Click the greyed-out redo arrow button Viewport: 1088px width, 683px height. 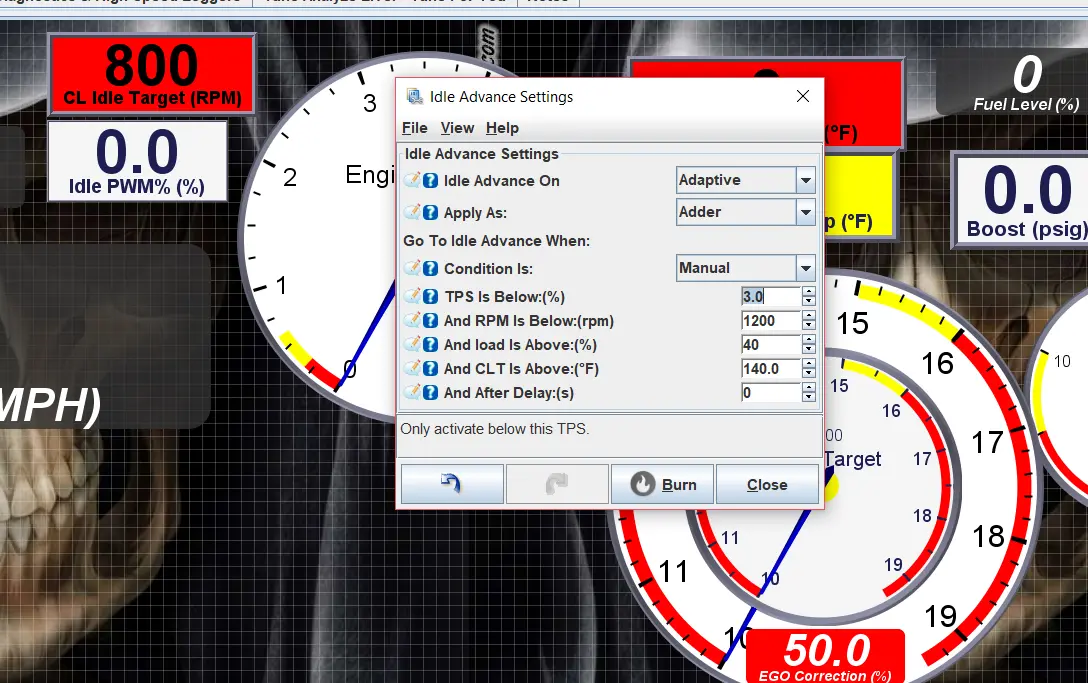click(557, 484)
